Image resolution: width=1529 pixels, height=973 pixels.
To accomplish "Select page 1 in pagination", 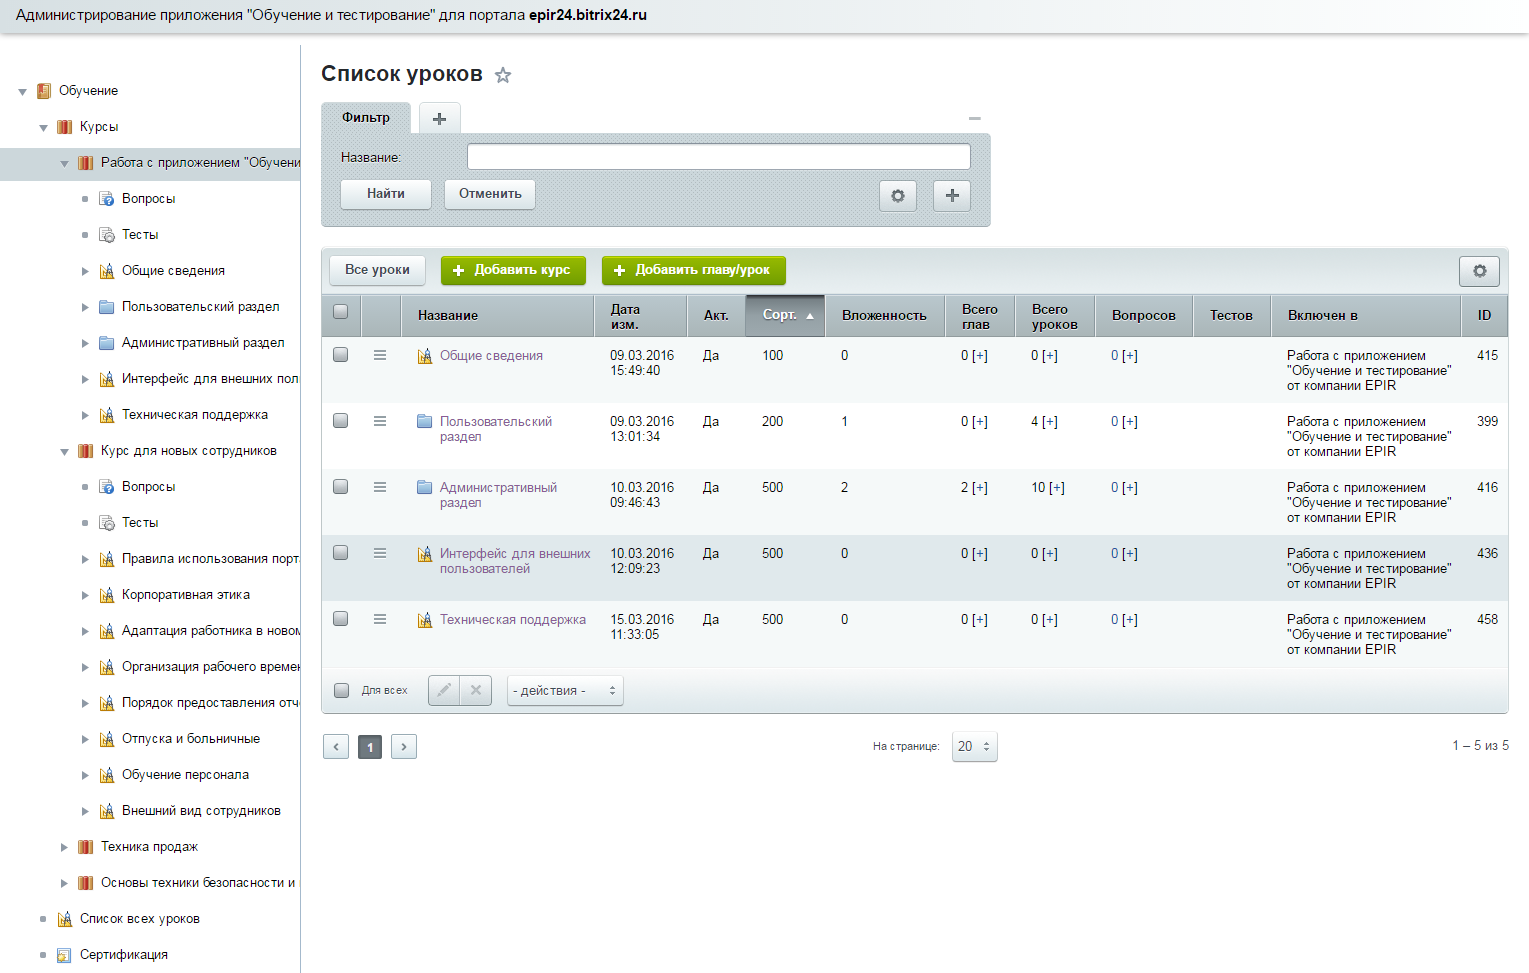I will [370, 747].
